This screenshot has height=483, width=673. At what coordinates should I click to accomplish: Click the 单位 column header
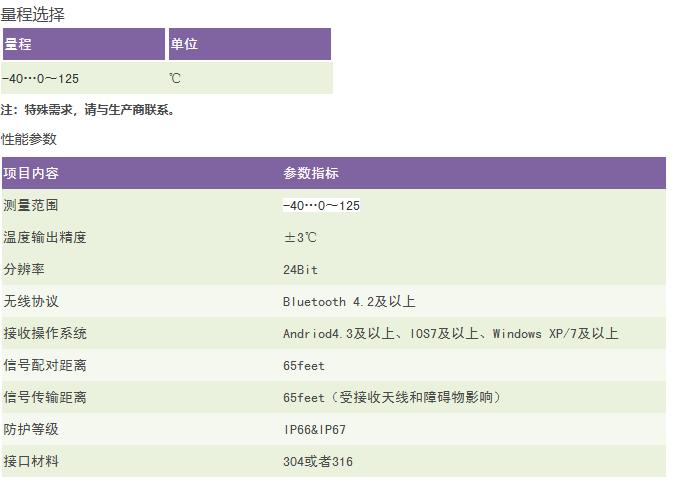(x=184, y=44)
